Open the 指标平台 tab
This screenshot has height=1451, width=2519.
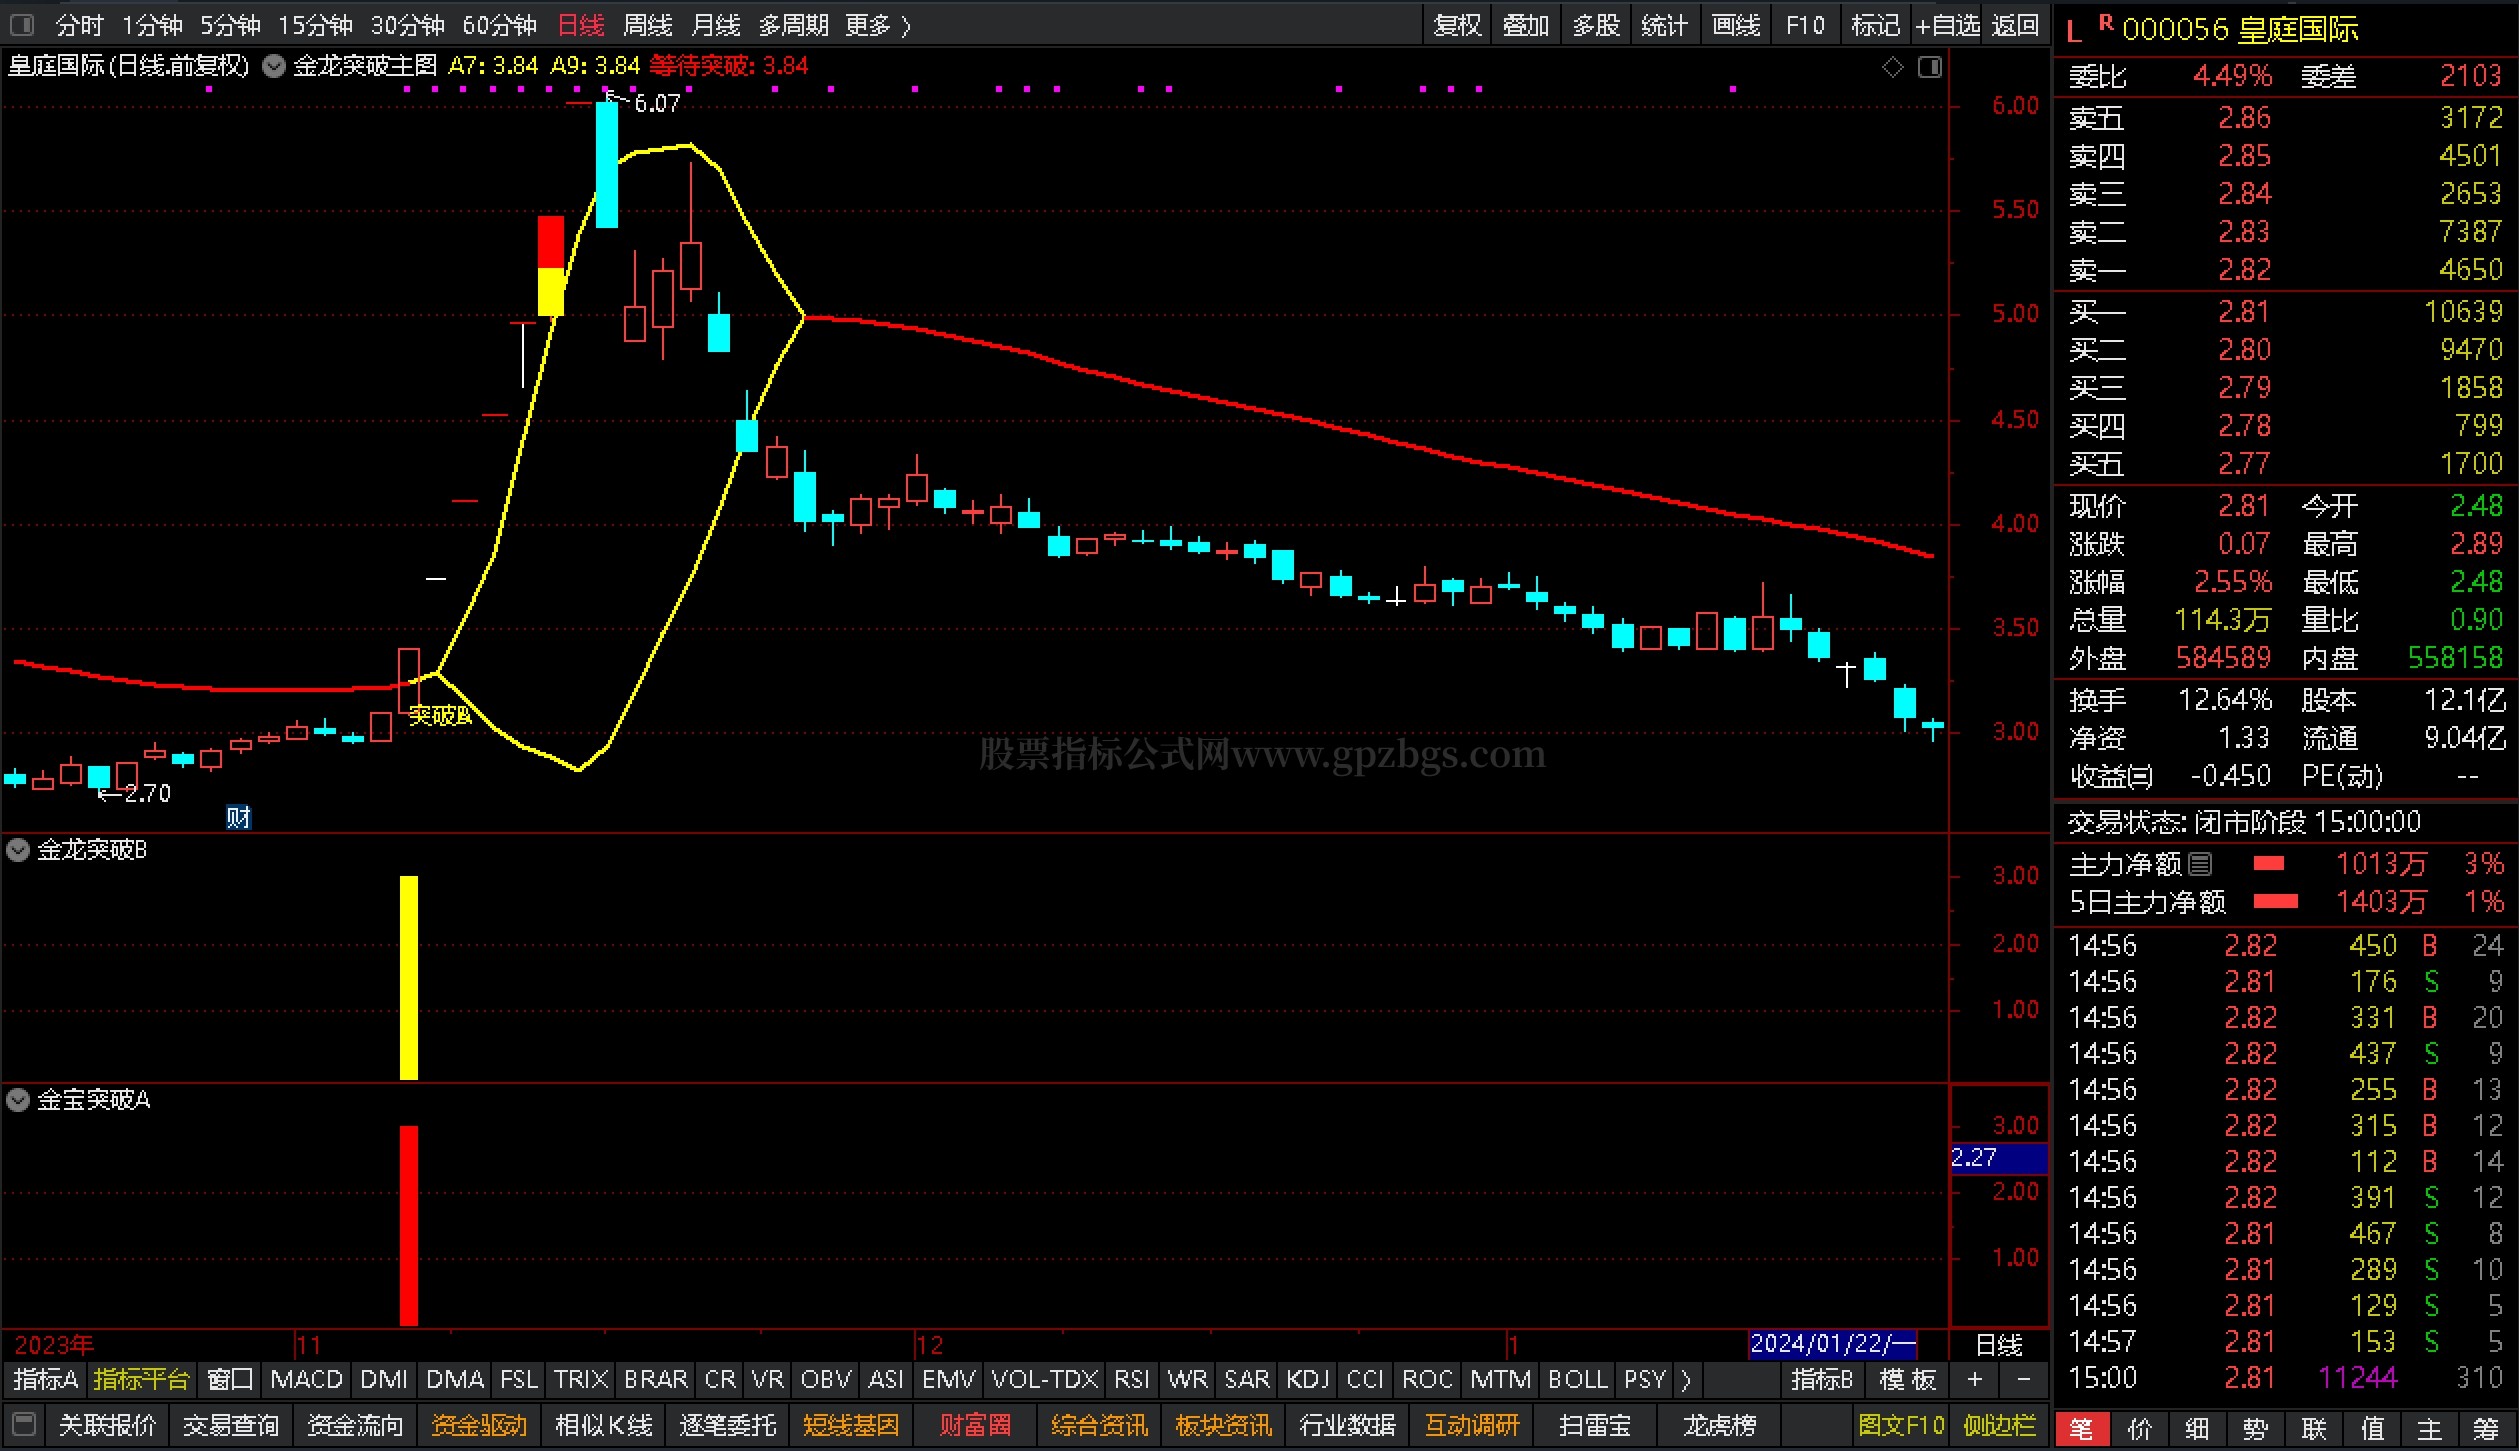click(x=141, y=1380)
